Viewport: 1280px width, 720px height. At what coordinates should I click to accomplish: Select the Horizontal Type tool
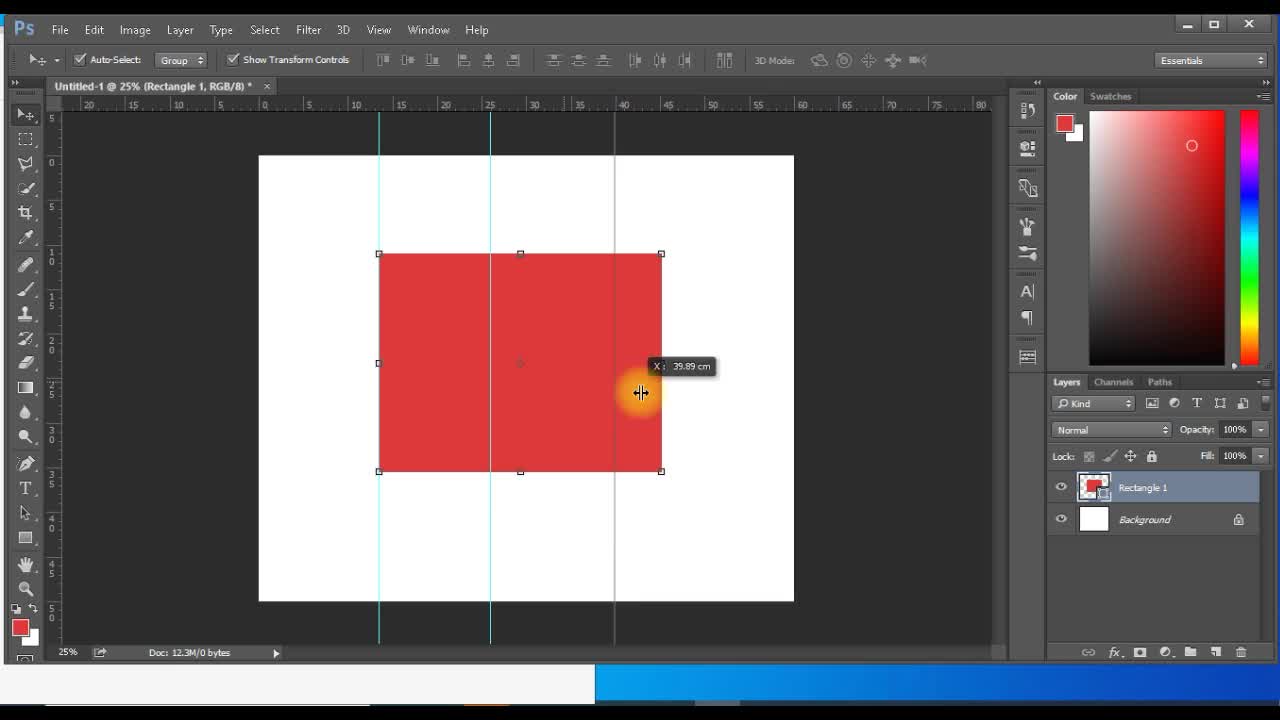click(26, 488)
